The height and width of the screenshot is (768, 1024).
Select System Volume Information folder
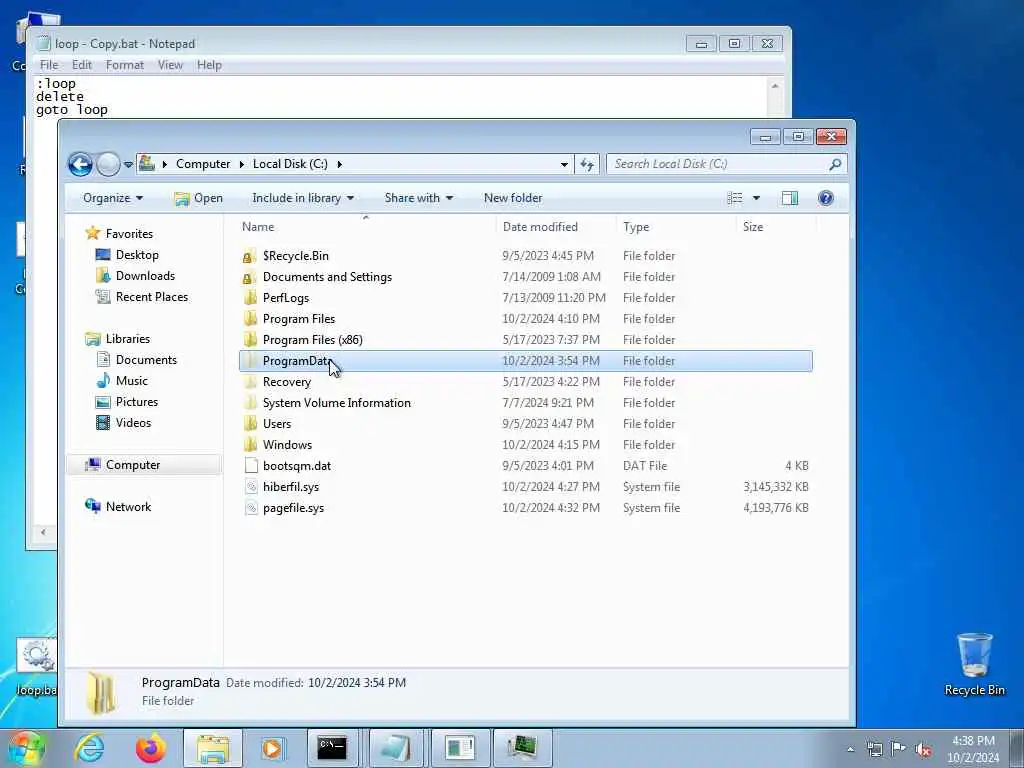pyautogui.click(x=337, y=403)
